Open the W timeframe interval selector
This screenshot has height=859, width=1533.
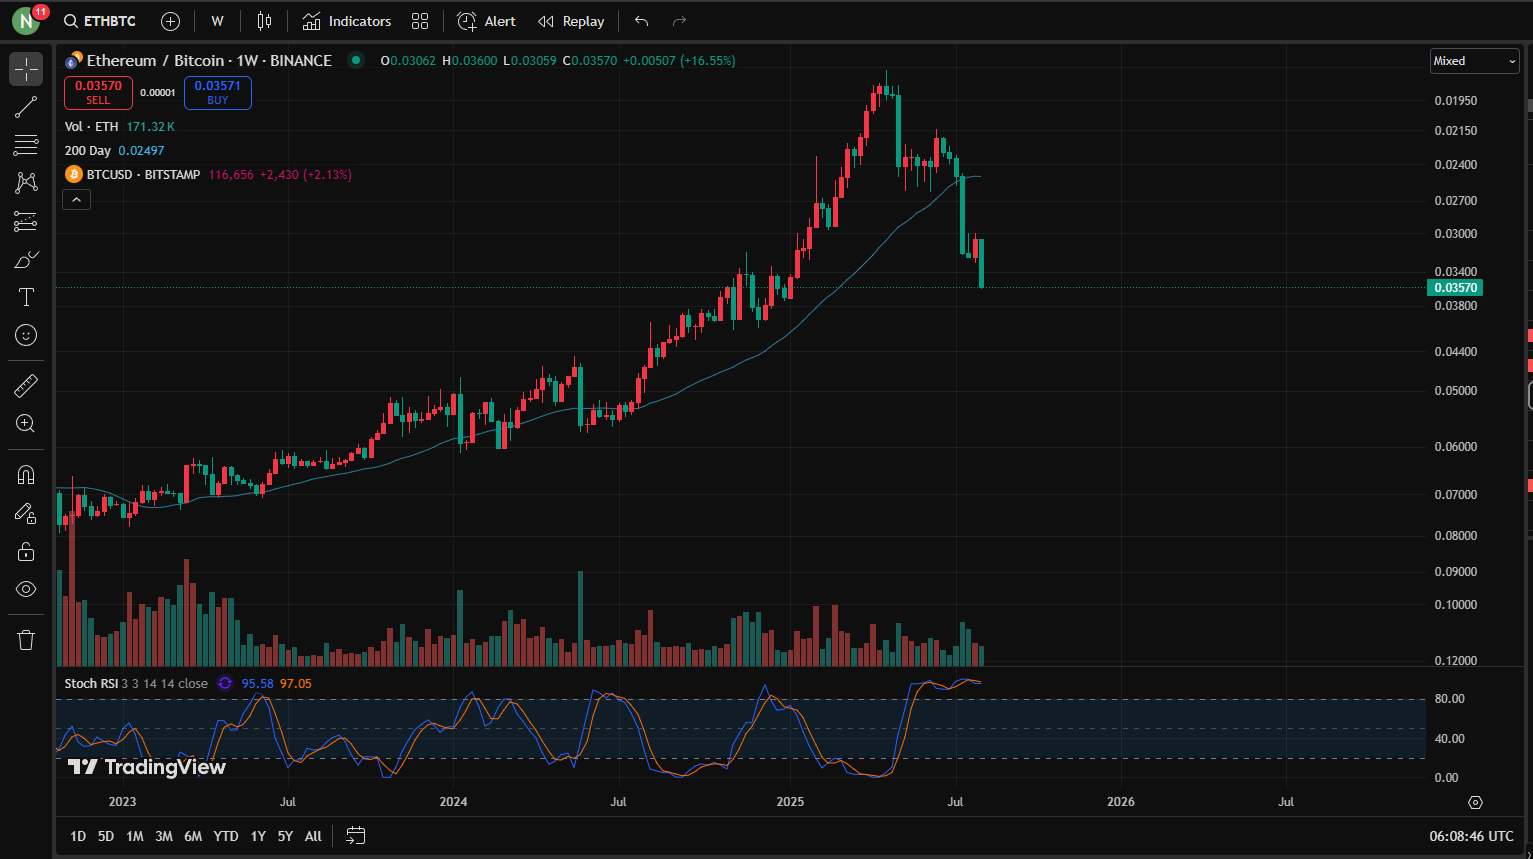(x=217, y=21)
